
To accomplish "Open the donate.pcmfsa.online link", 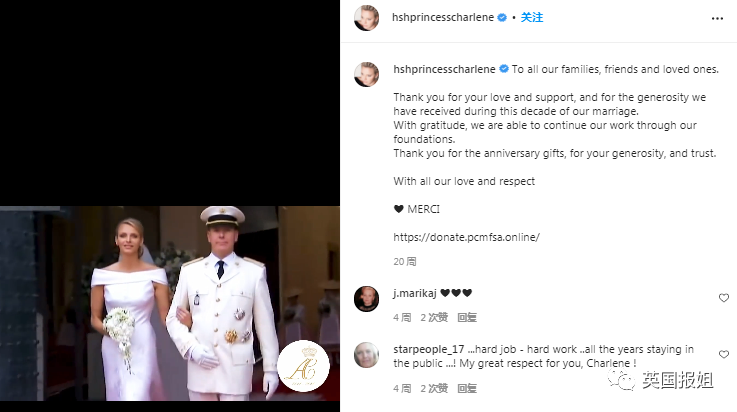I will [x=466, y=237].
